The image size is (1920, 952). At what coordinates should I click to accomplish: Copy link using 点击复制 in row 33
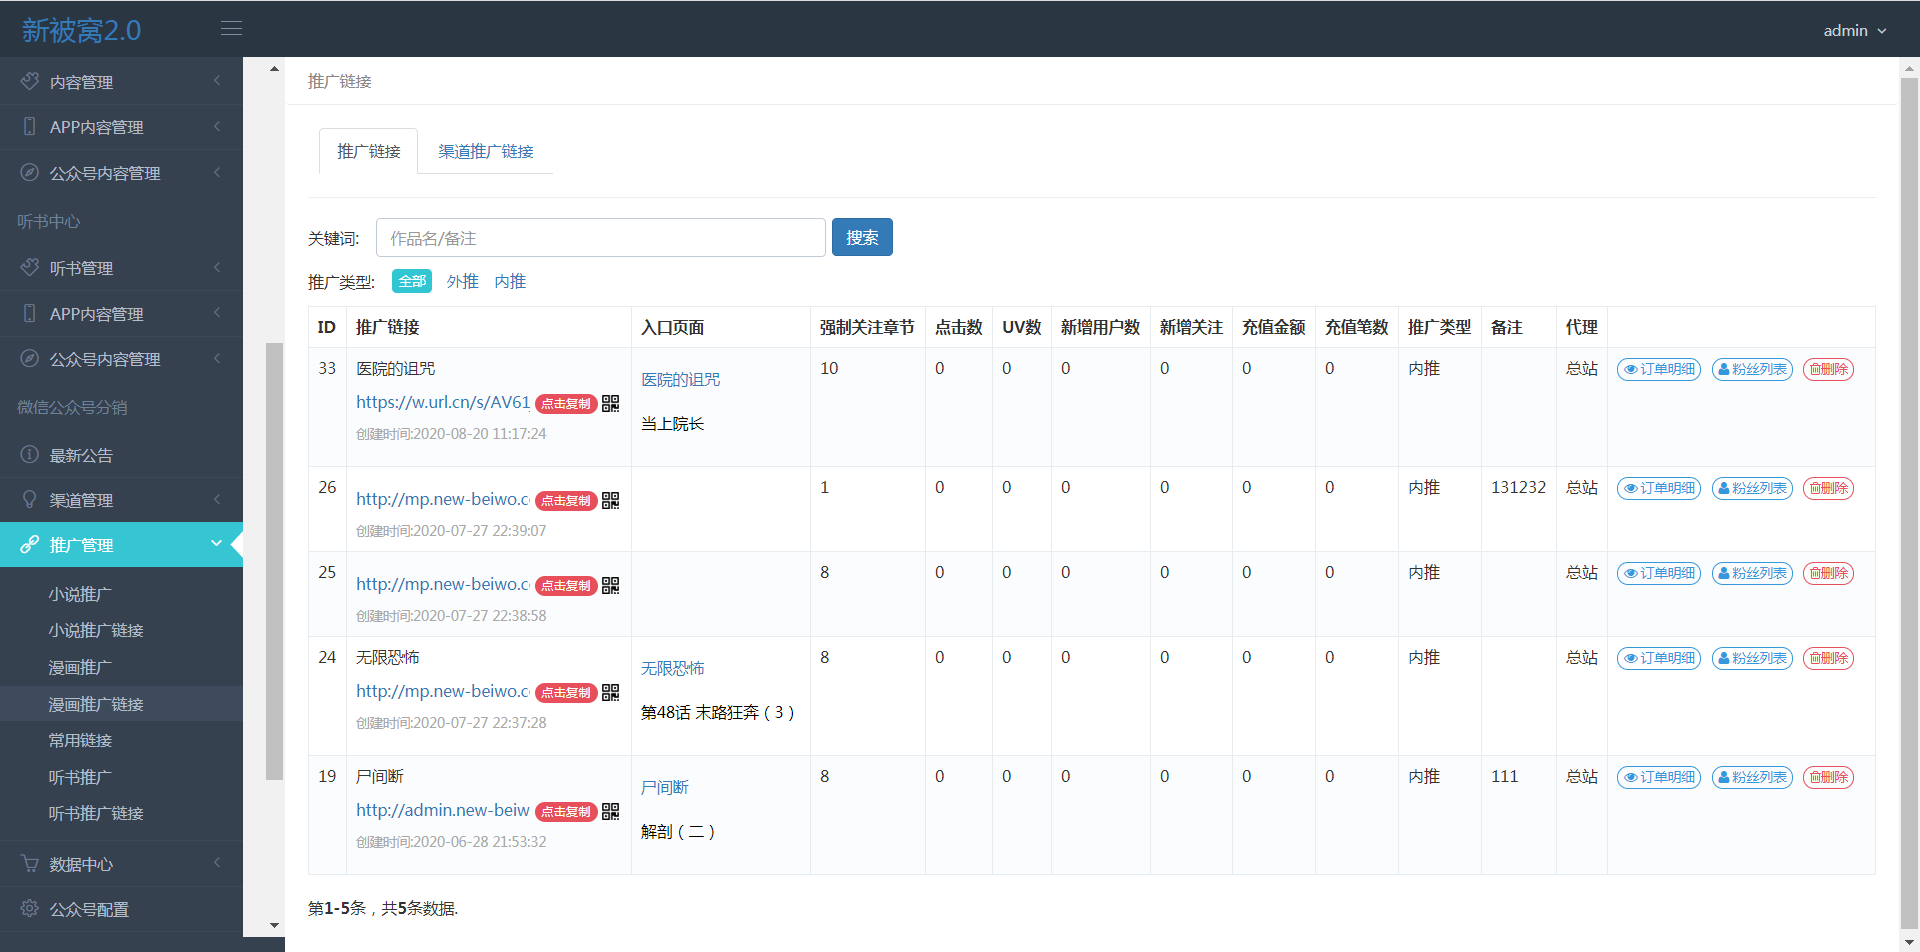tap(566, 404)
